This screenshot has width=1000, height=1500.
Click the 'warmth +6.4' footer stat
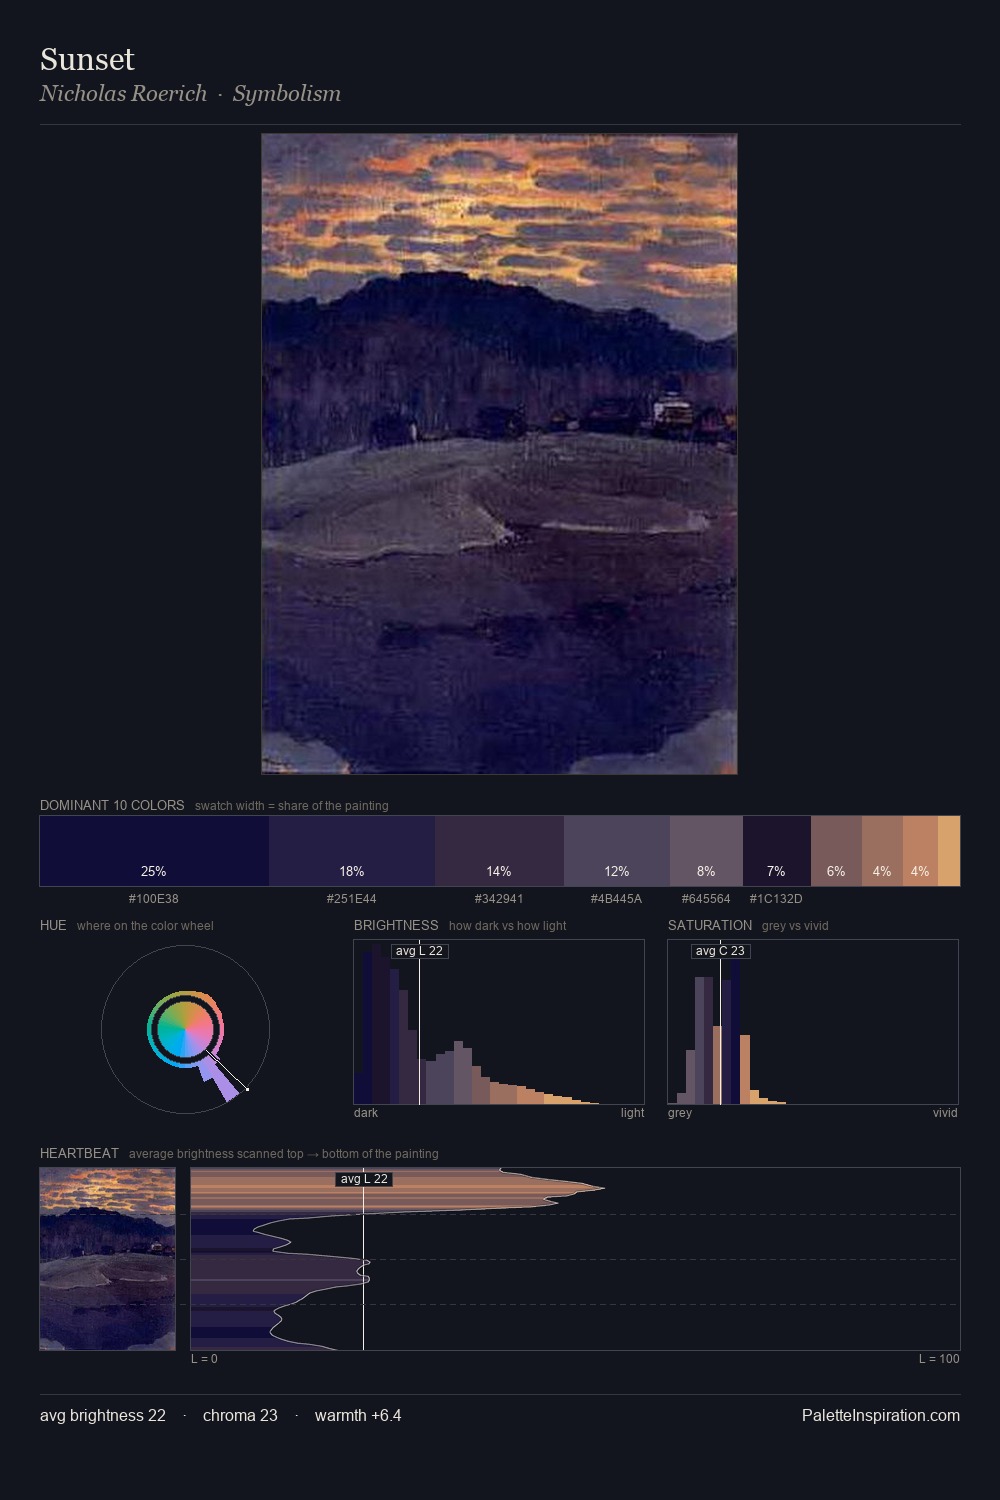pos(358,1415)
